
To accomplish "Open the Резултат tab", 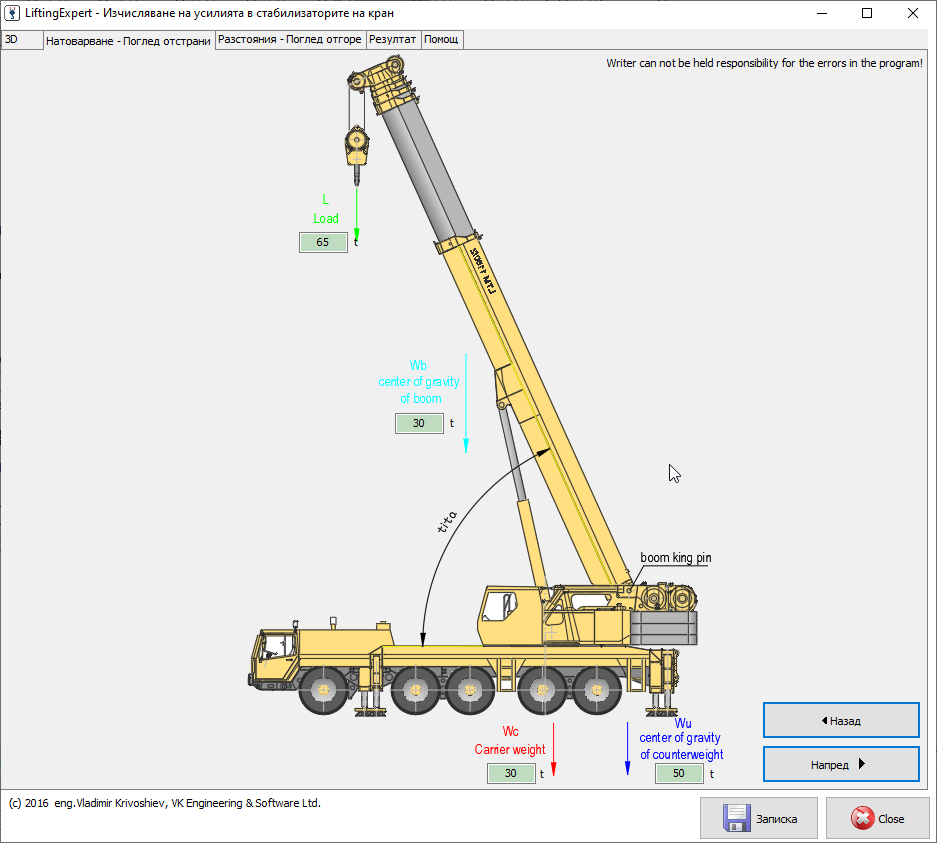I will coord(393,40).
